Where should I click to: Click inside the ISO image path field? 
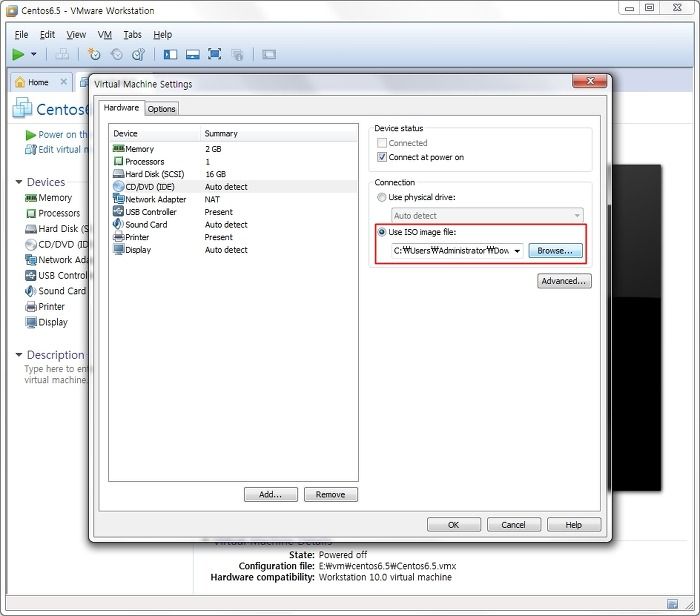(x=452, y=251)
